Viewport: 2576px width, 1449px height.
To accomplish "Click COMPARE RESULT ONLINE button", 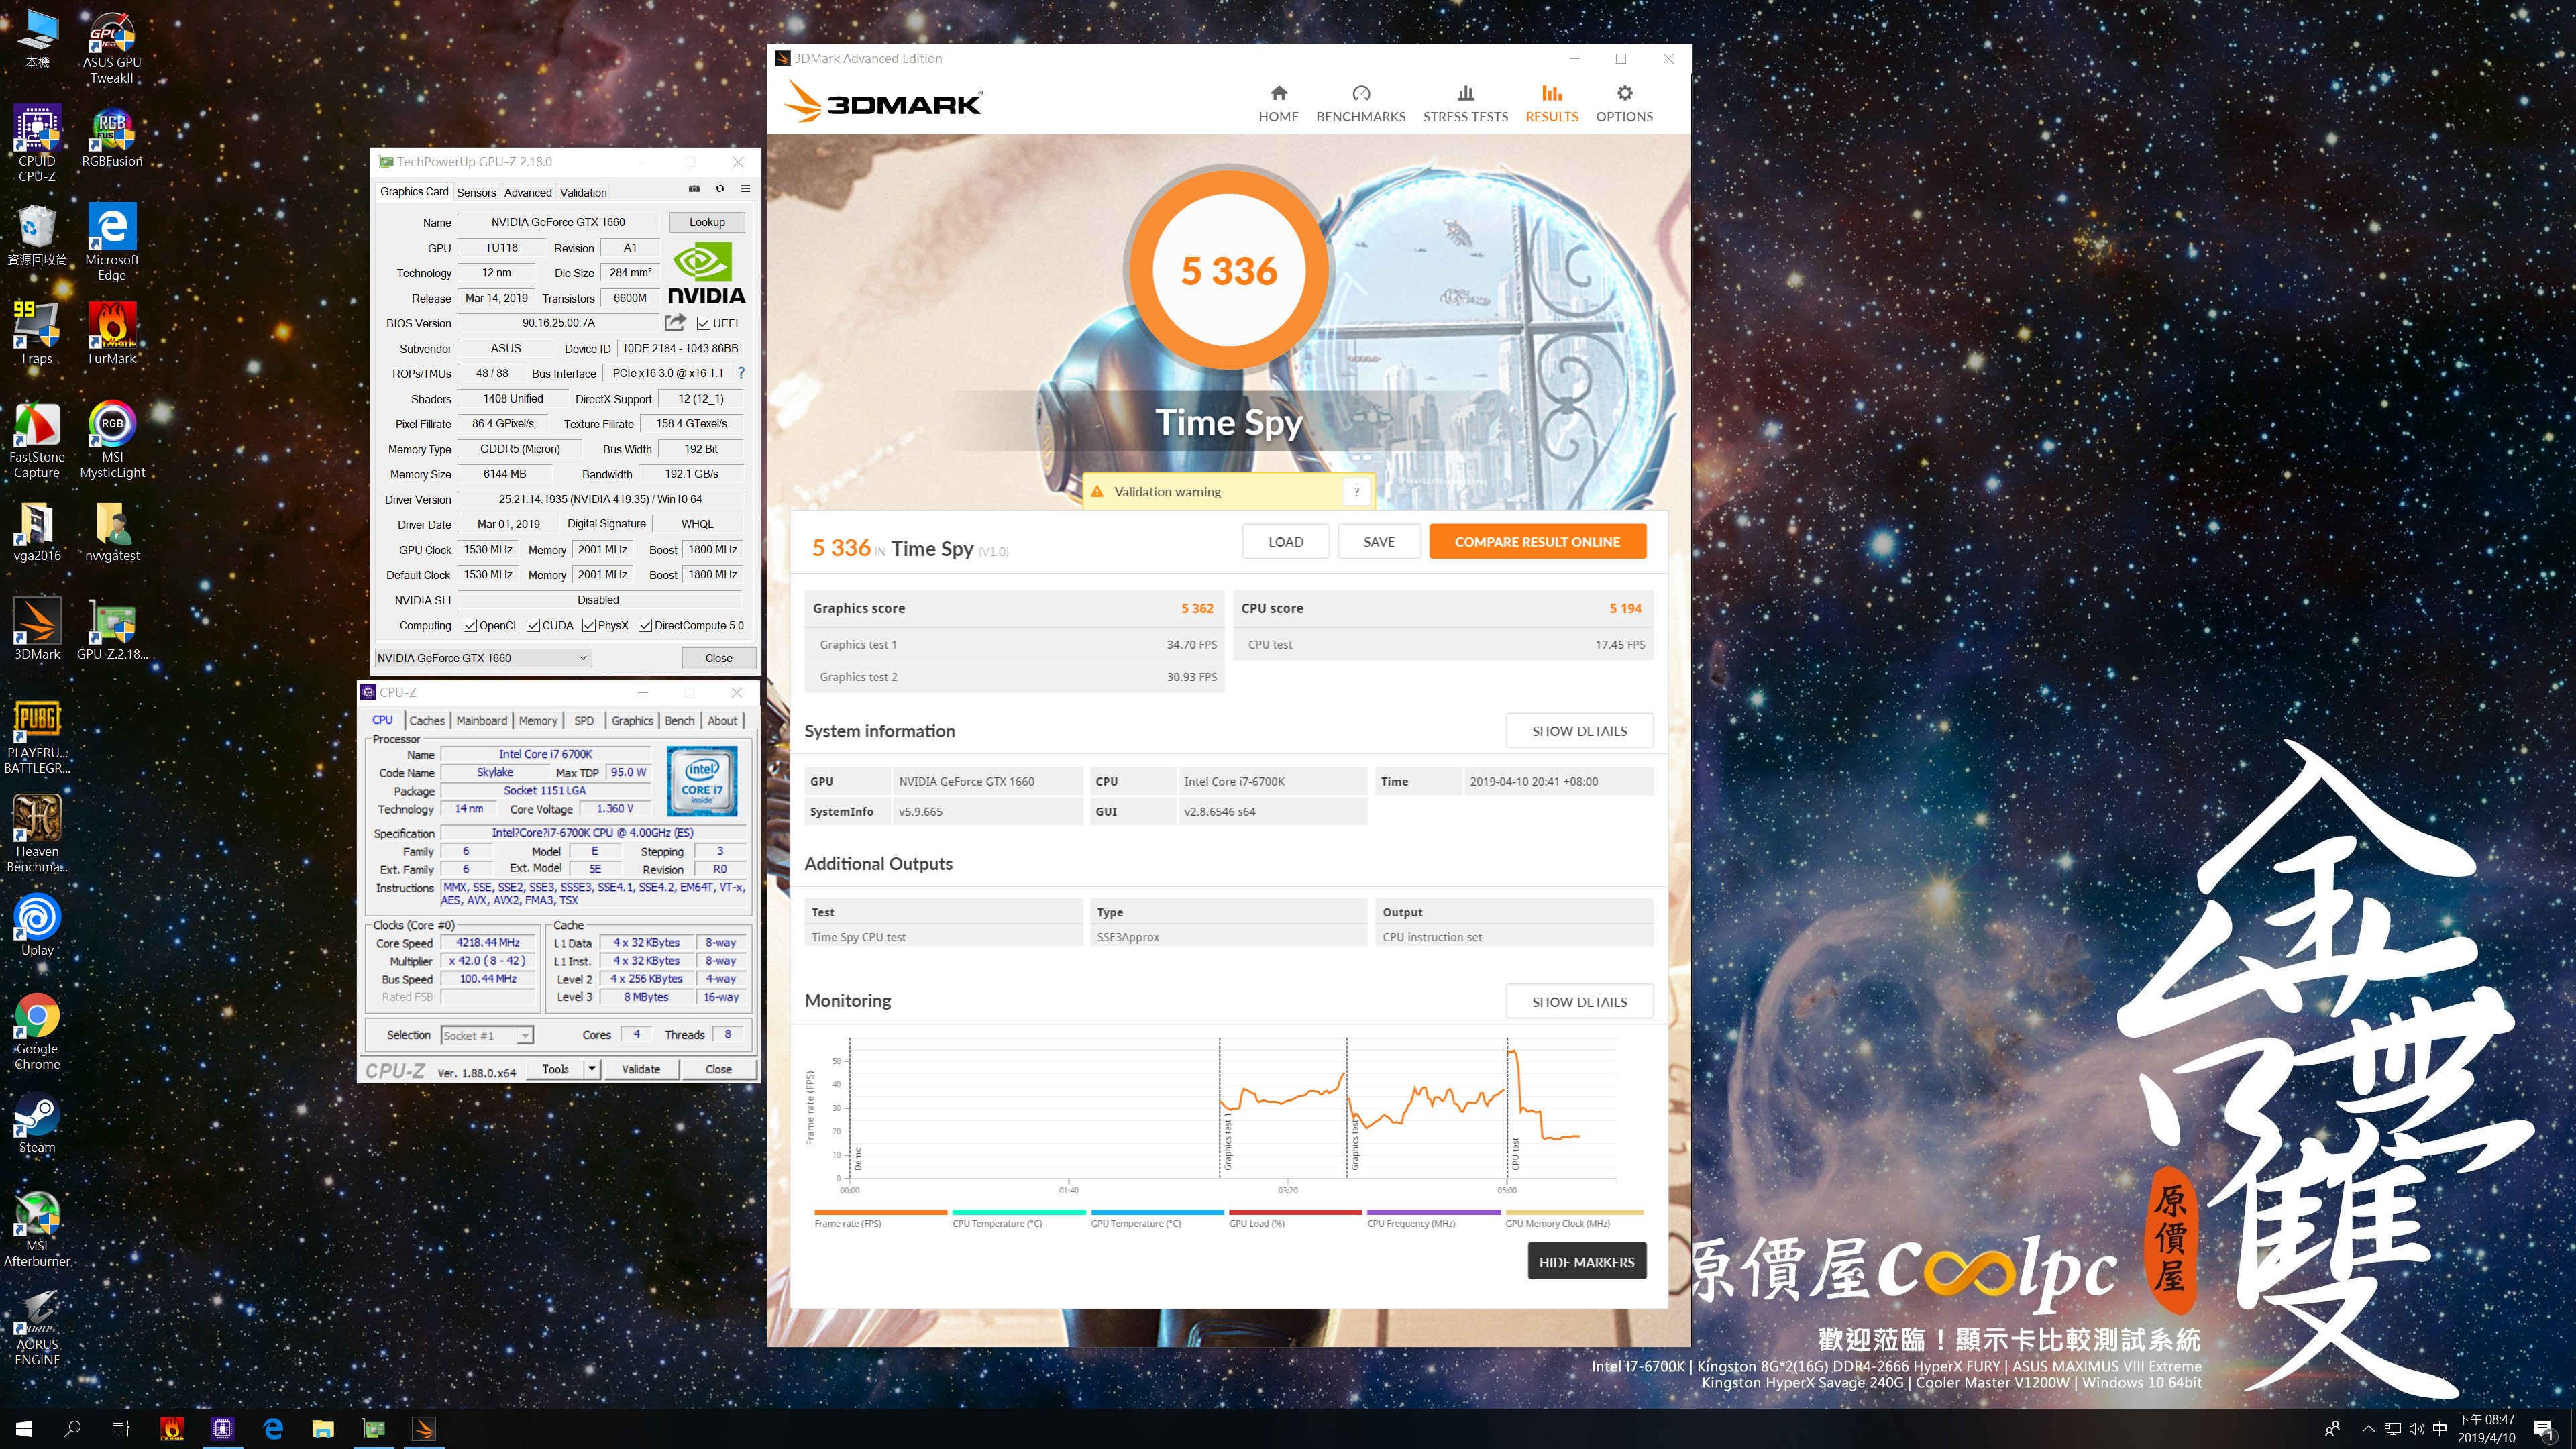I will click(1537, 541).
